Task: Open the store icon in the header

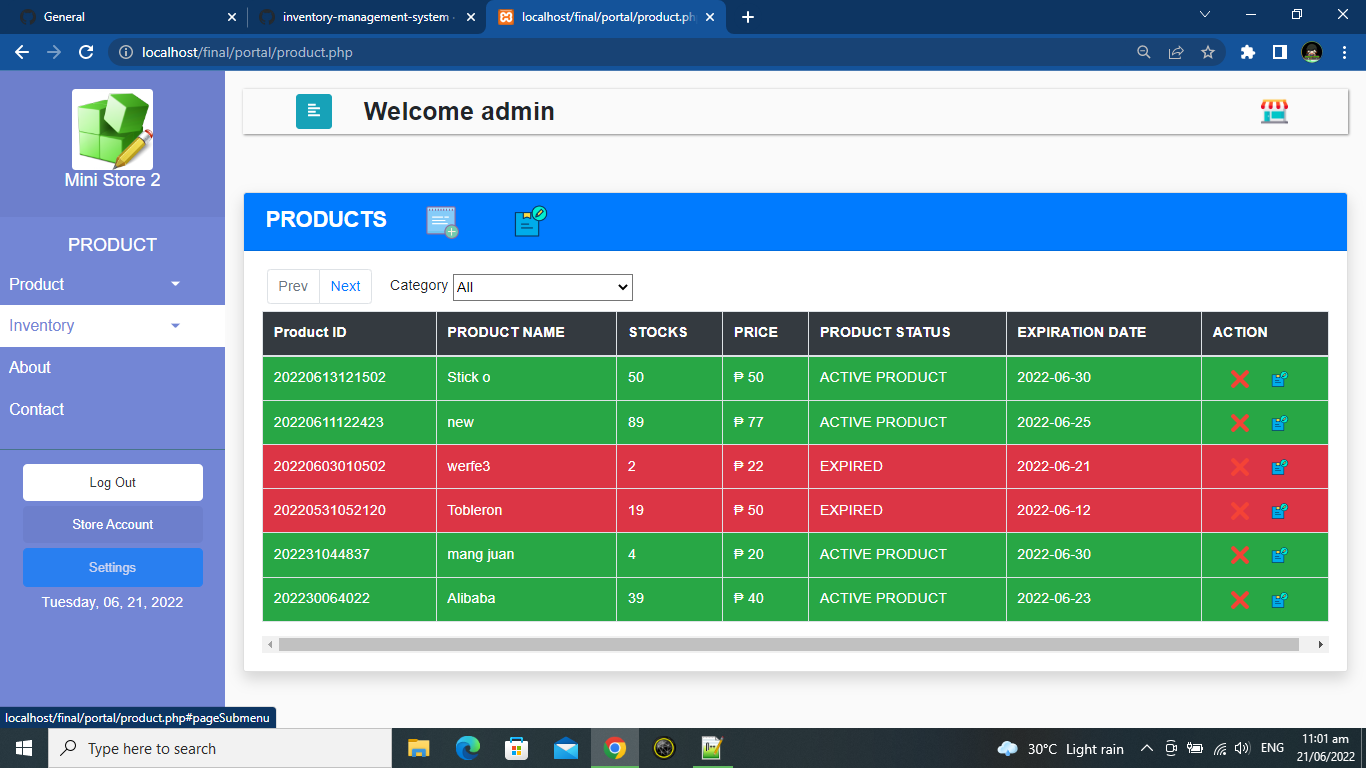Action: click(x=1274, y=111)
